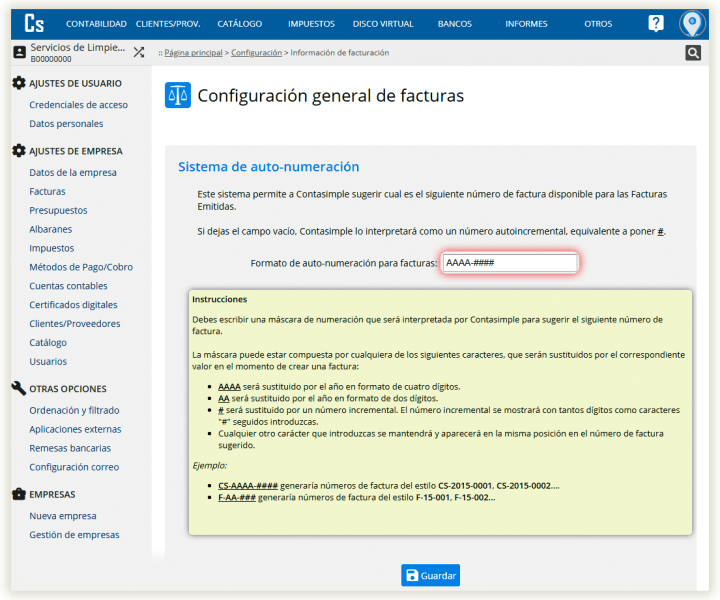This screenshot has height=600, width=720.
Task: Open the Impuestos menu
Action: [311, 24]
